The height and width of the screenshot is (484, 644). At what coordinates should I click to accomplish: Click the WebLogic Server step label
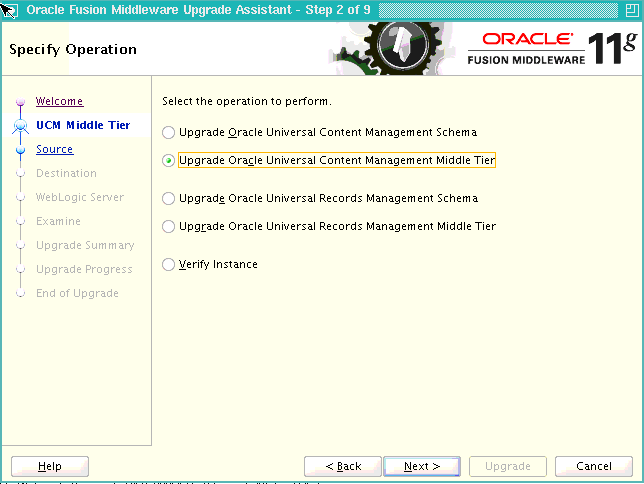[x=80, y=197]
